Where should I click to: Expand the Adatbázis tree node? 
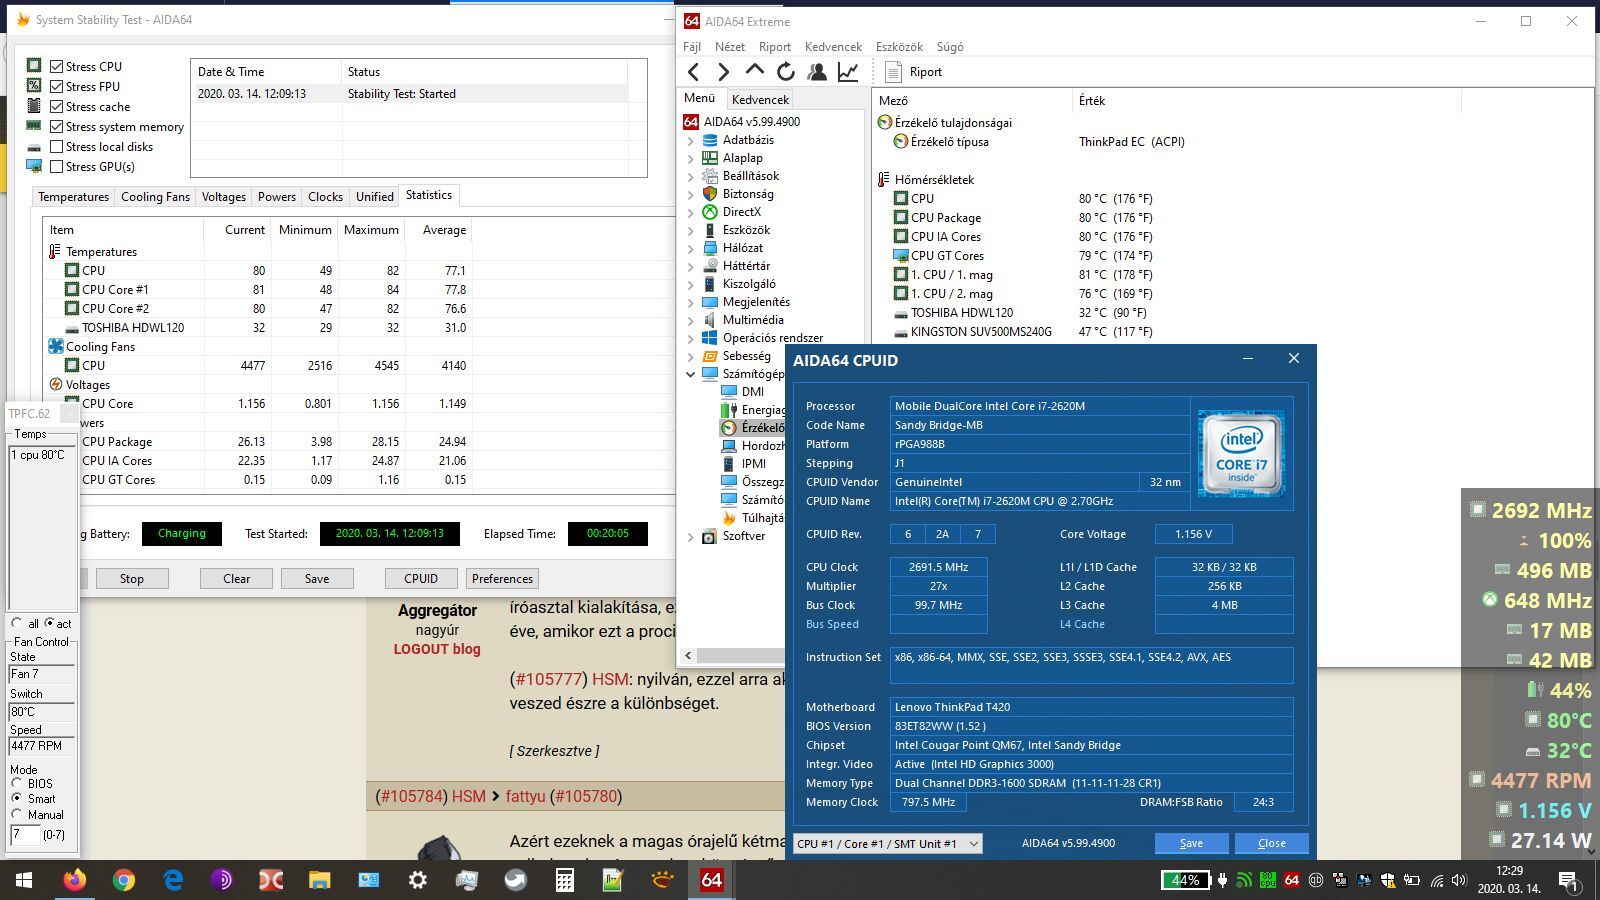tap(690, 141)
